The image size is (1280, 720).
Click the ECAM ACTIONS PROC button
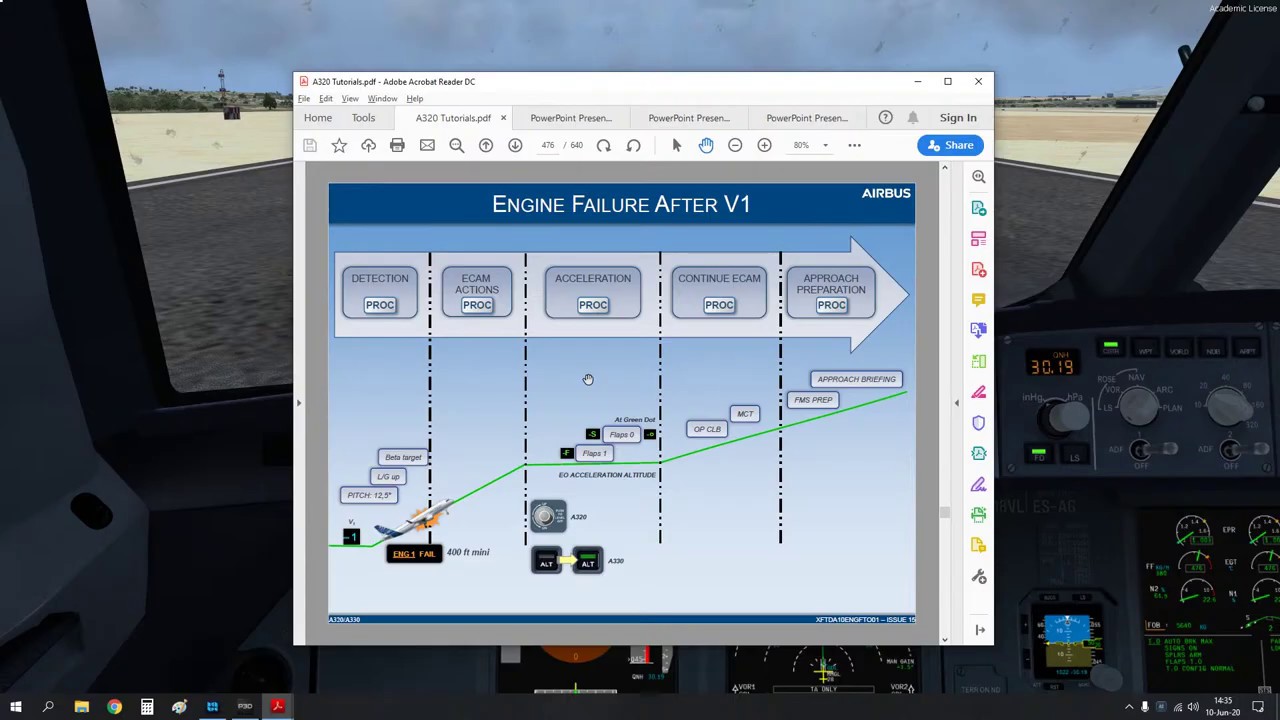coord(477,305)
